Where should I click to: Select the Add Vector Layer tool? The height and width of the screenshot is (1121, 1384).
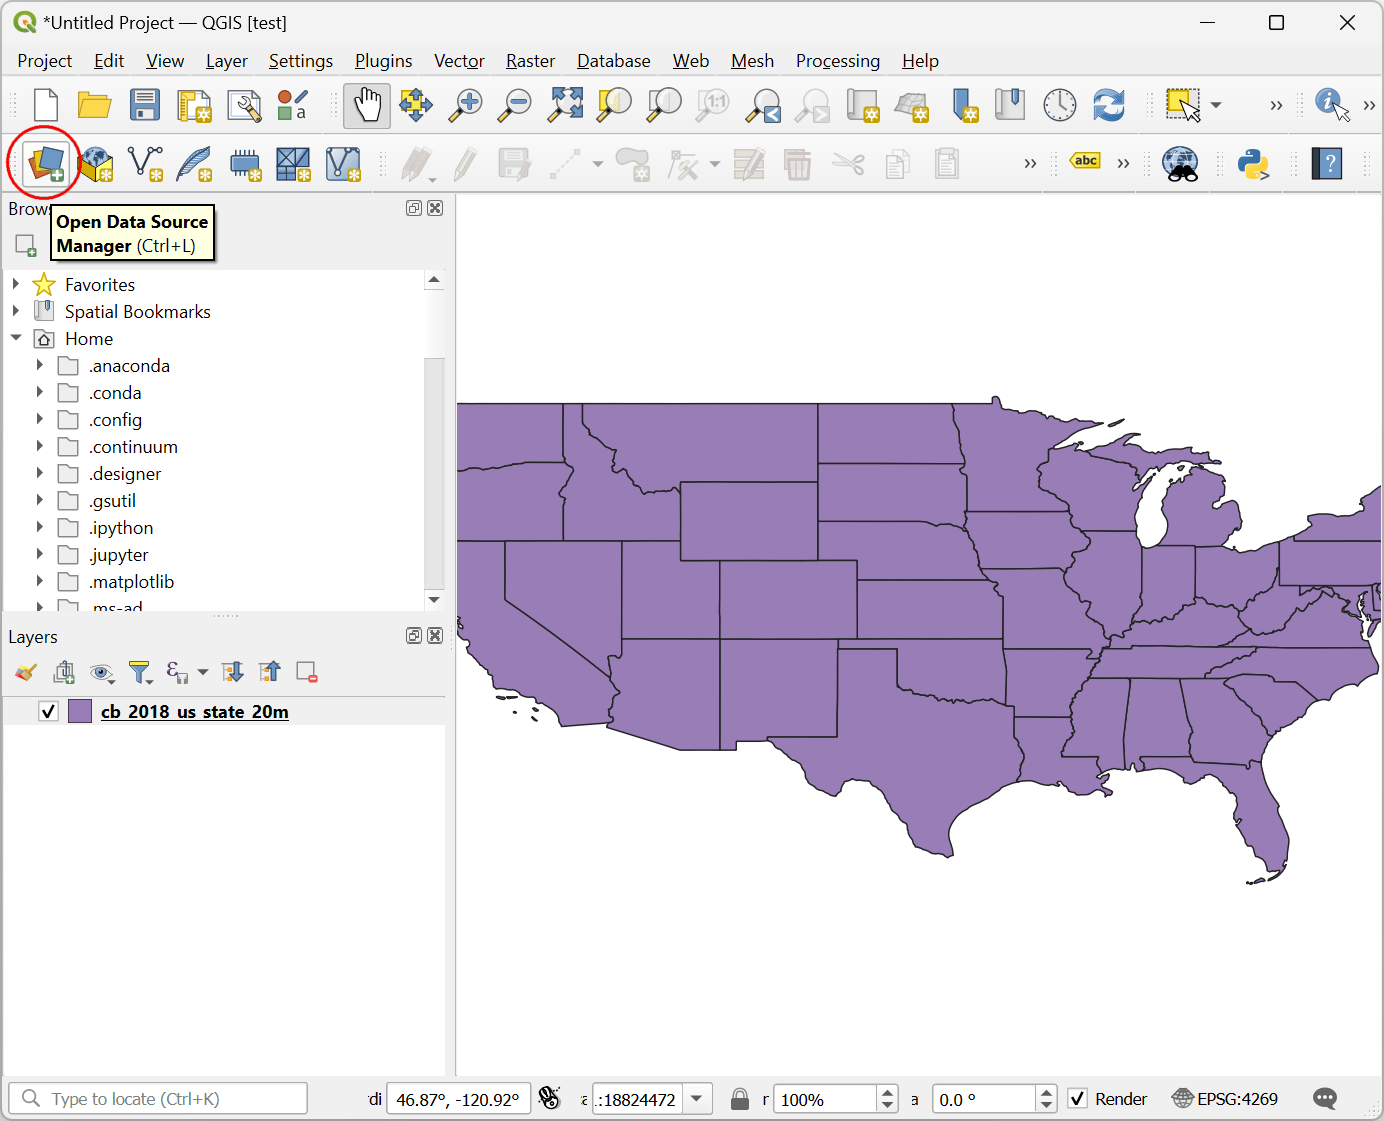tap(146, 164)
